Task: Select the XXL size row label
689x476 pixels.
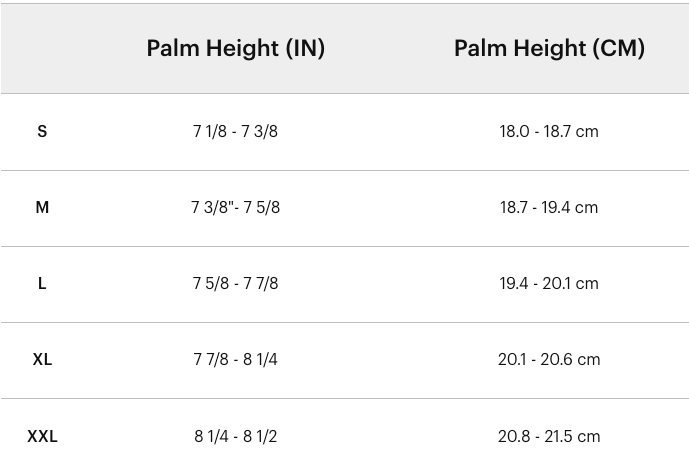Action: 42,436
